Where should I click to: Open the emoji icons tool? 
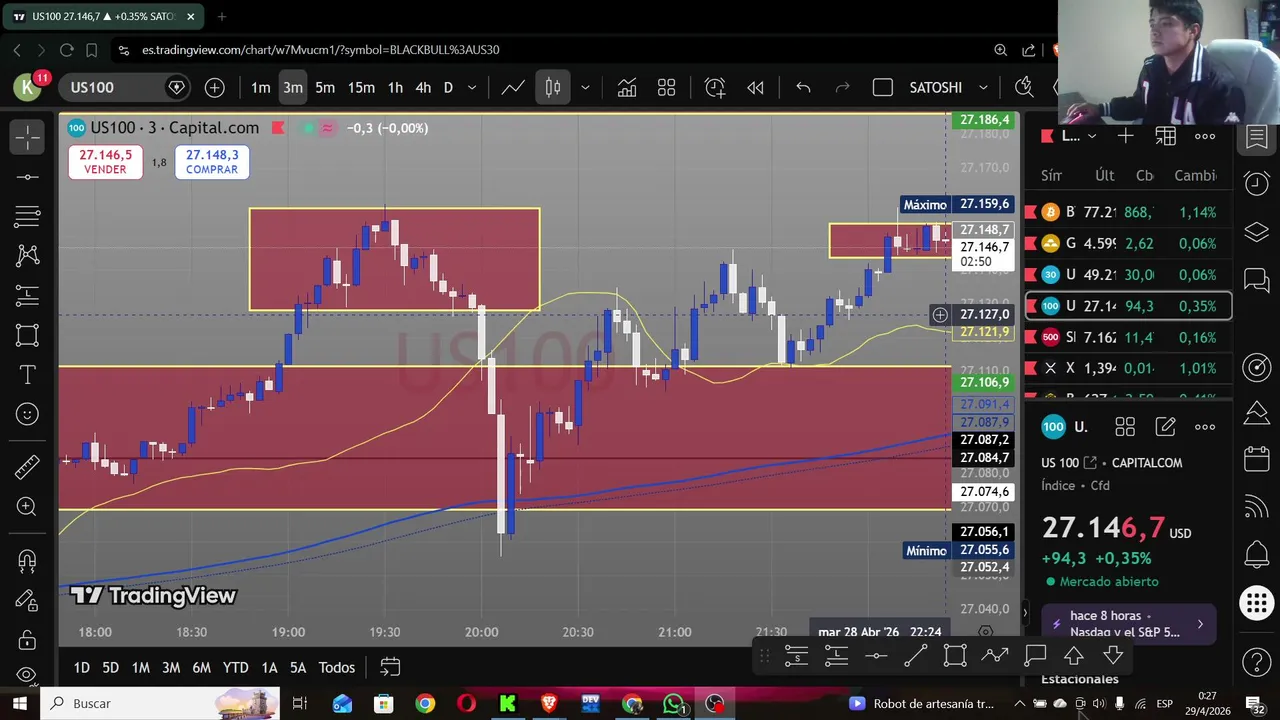click(x=27, y=414)
